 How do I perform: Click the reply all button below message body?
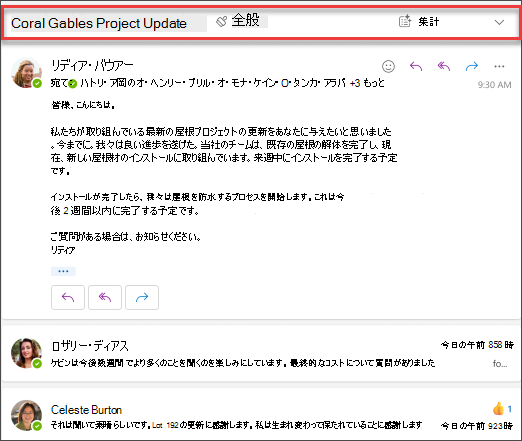point(105,297)
